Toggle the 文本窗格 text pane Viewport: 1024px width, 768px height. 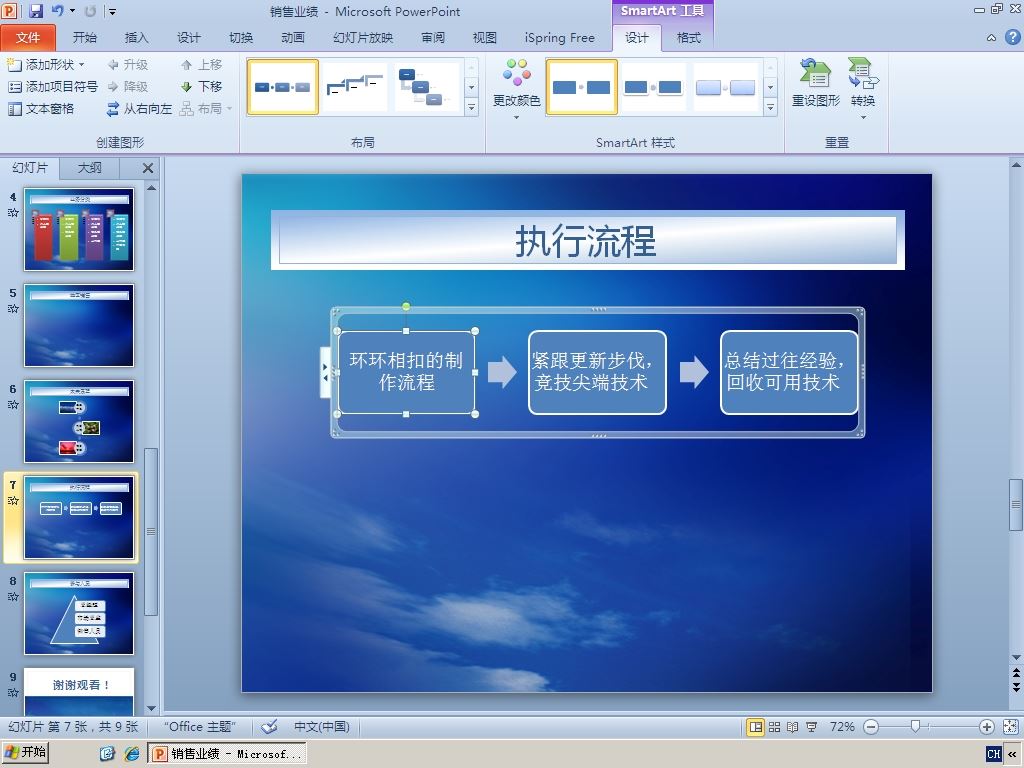40,108
